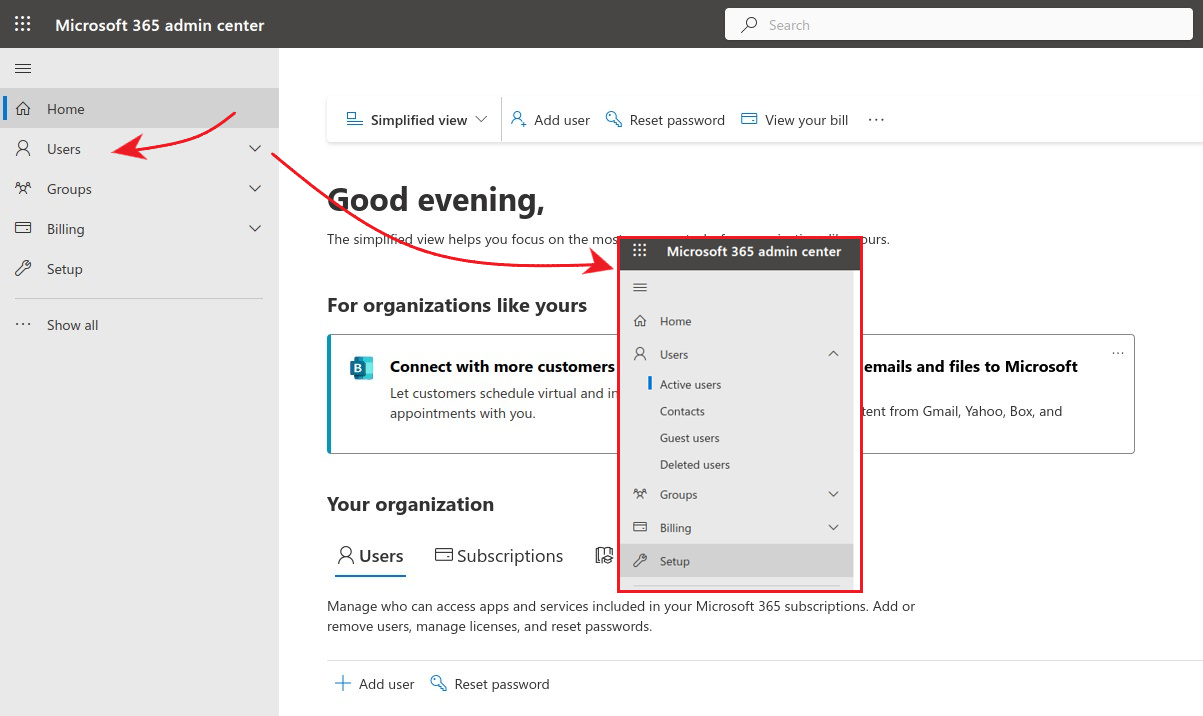This screenshot has width=1203, height=716.
Task: Click Add user below the Users tab description
Action: [374, 684]
